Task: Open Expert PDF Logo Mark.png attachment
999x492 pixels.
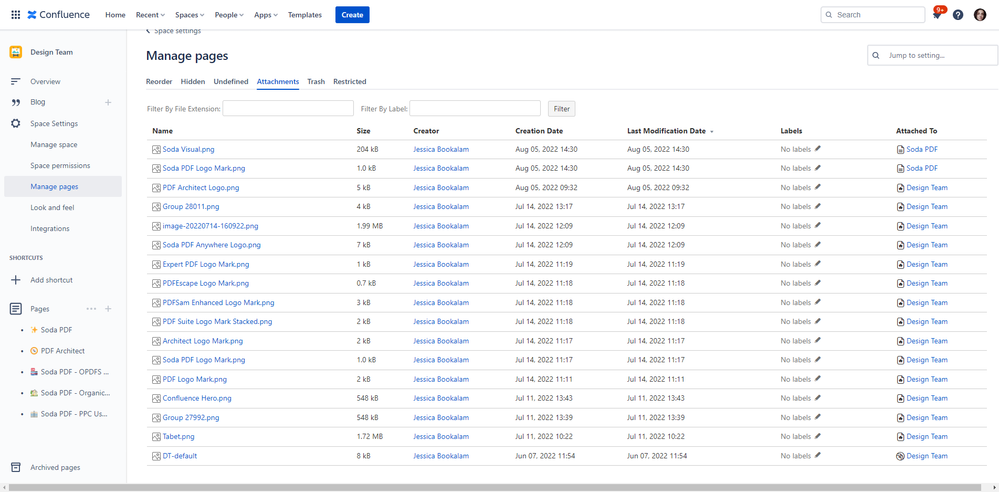Action: pyautogui.click(x=206, y=264)
